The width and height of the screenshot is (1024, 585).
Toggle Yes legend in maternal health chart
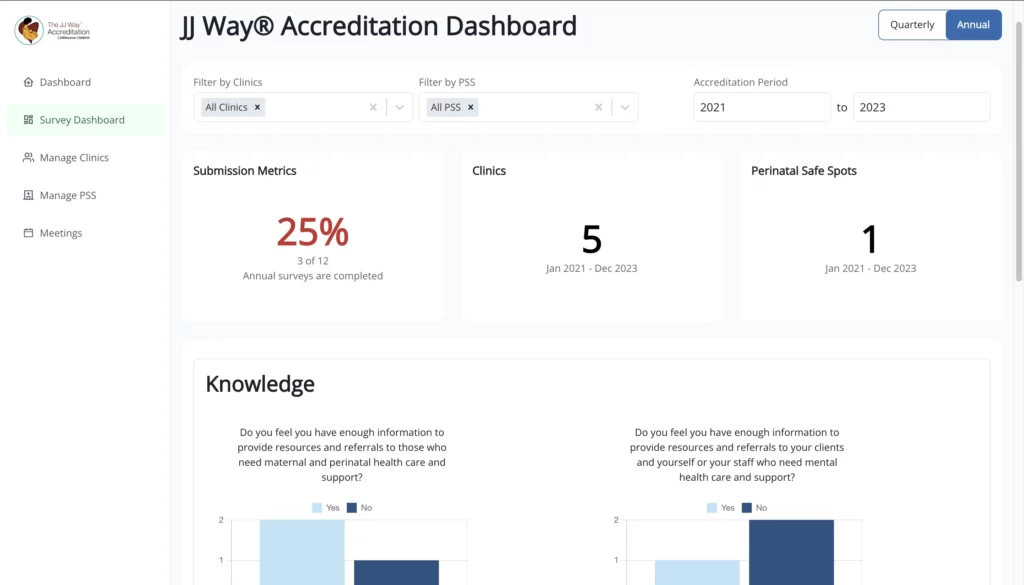click(326, 508)
